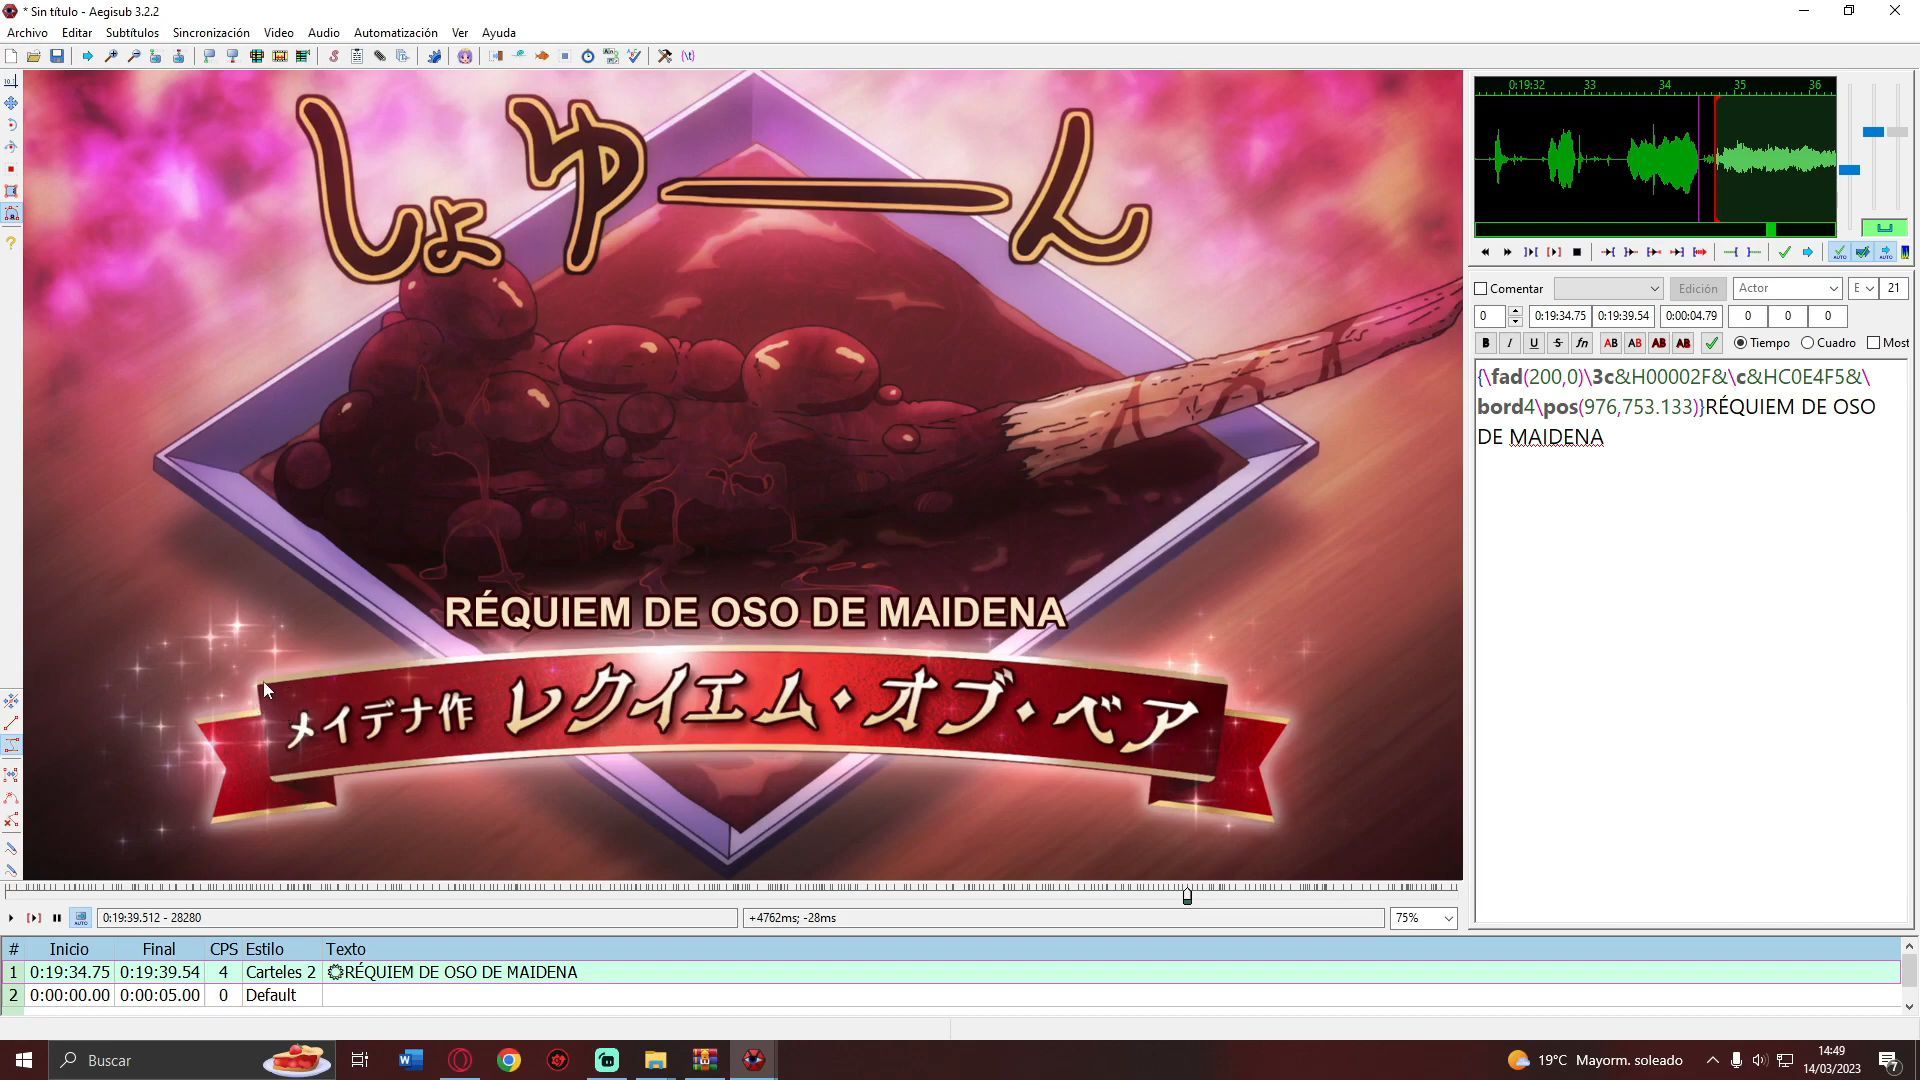The image size is (1920, 1080).
Task: Toggle video auto-scroll button beside pause
Action: [81, 918]
